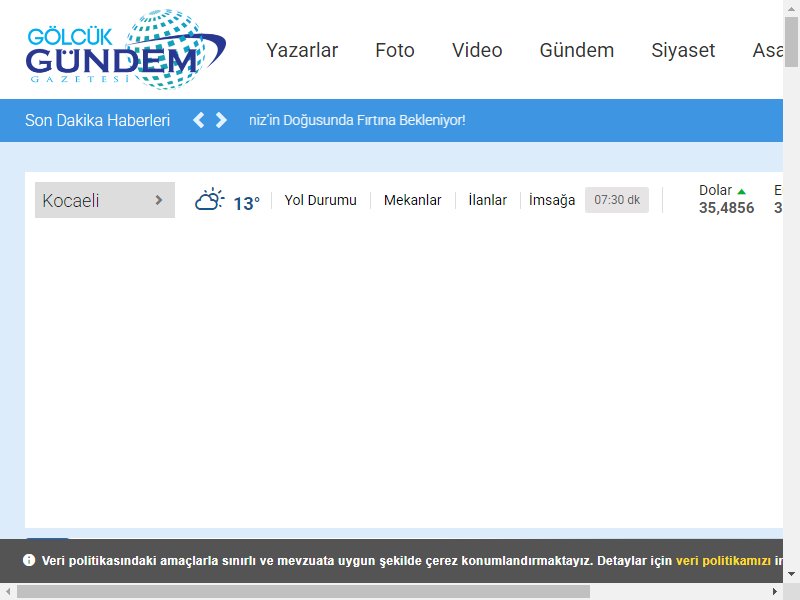Click the green Dolar up-arrow indicator
Viewport: 800px width, 600px height.
[x=742, y=191]
